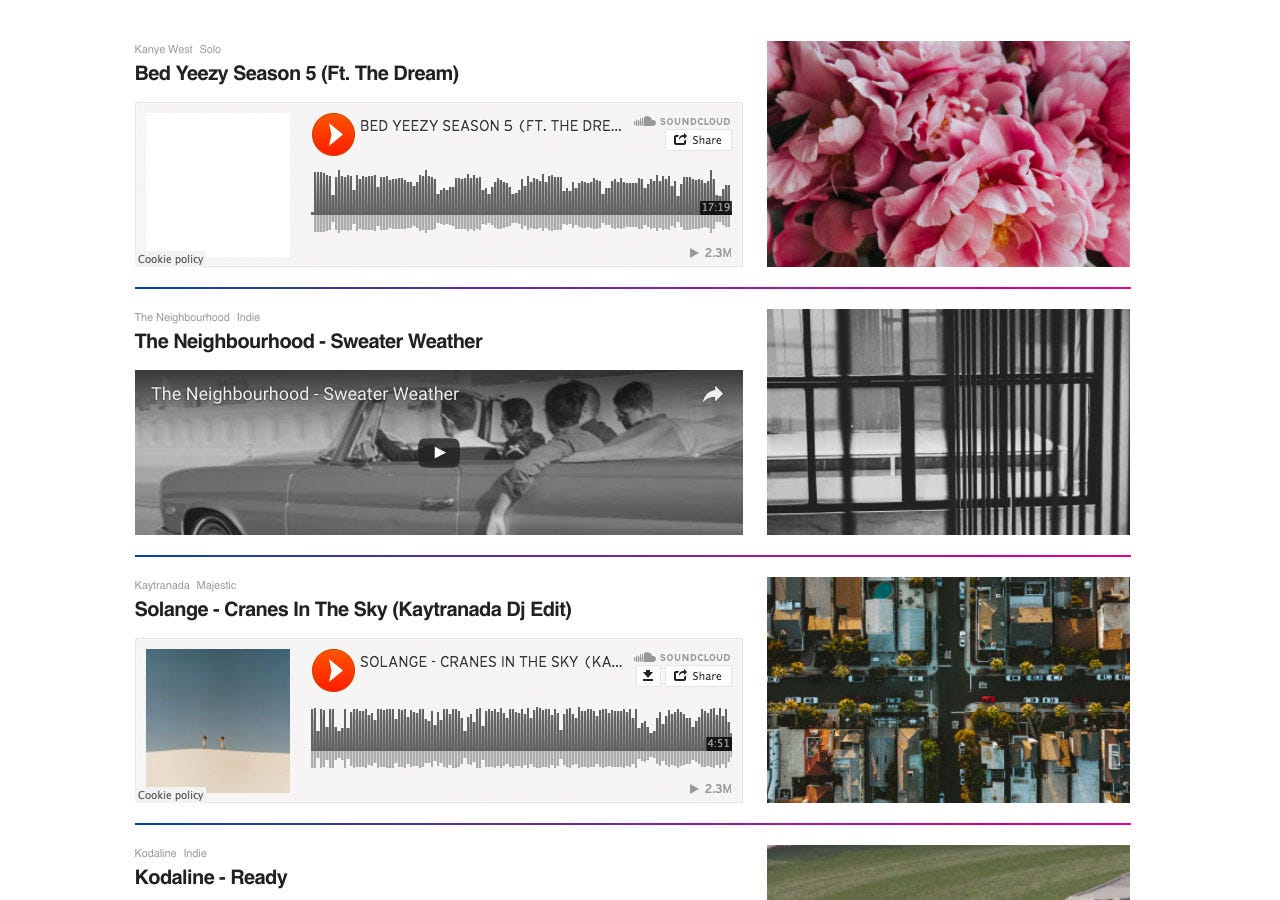Open the Cookie policy link in the Solange player
Image resolution: width=1280 pixels, height=900 pixels.
point(171,795)
